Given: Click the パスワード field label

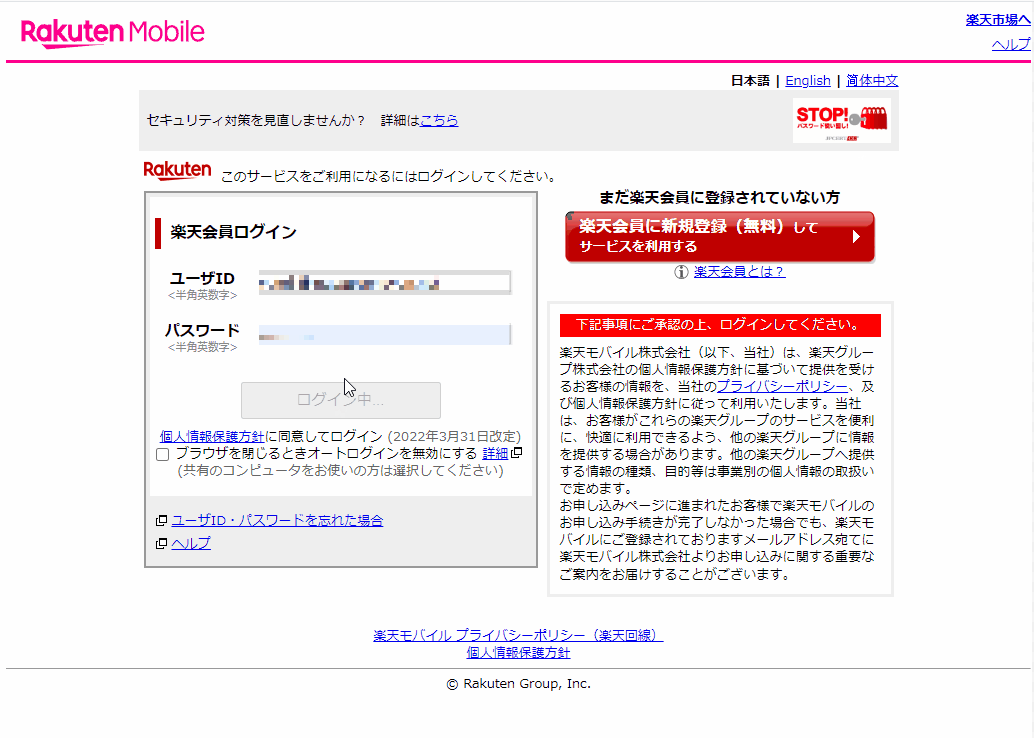Looking at the screenshot, I should click(202, 330).
